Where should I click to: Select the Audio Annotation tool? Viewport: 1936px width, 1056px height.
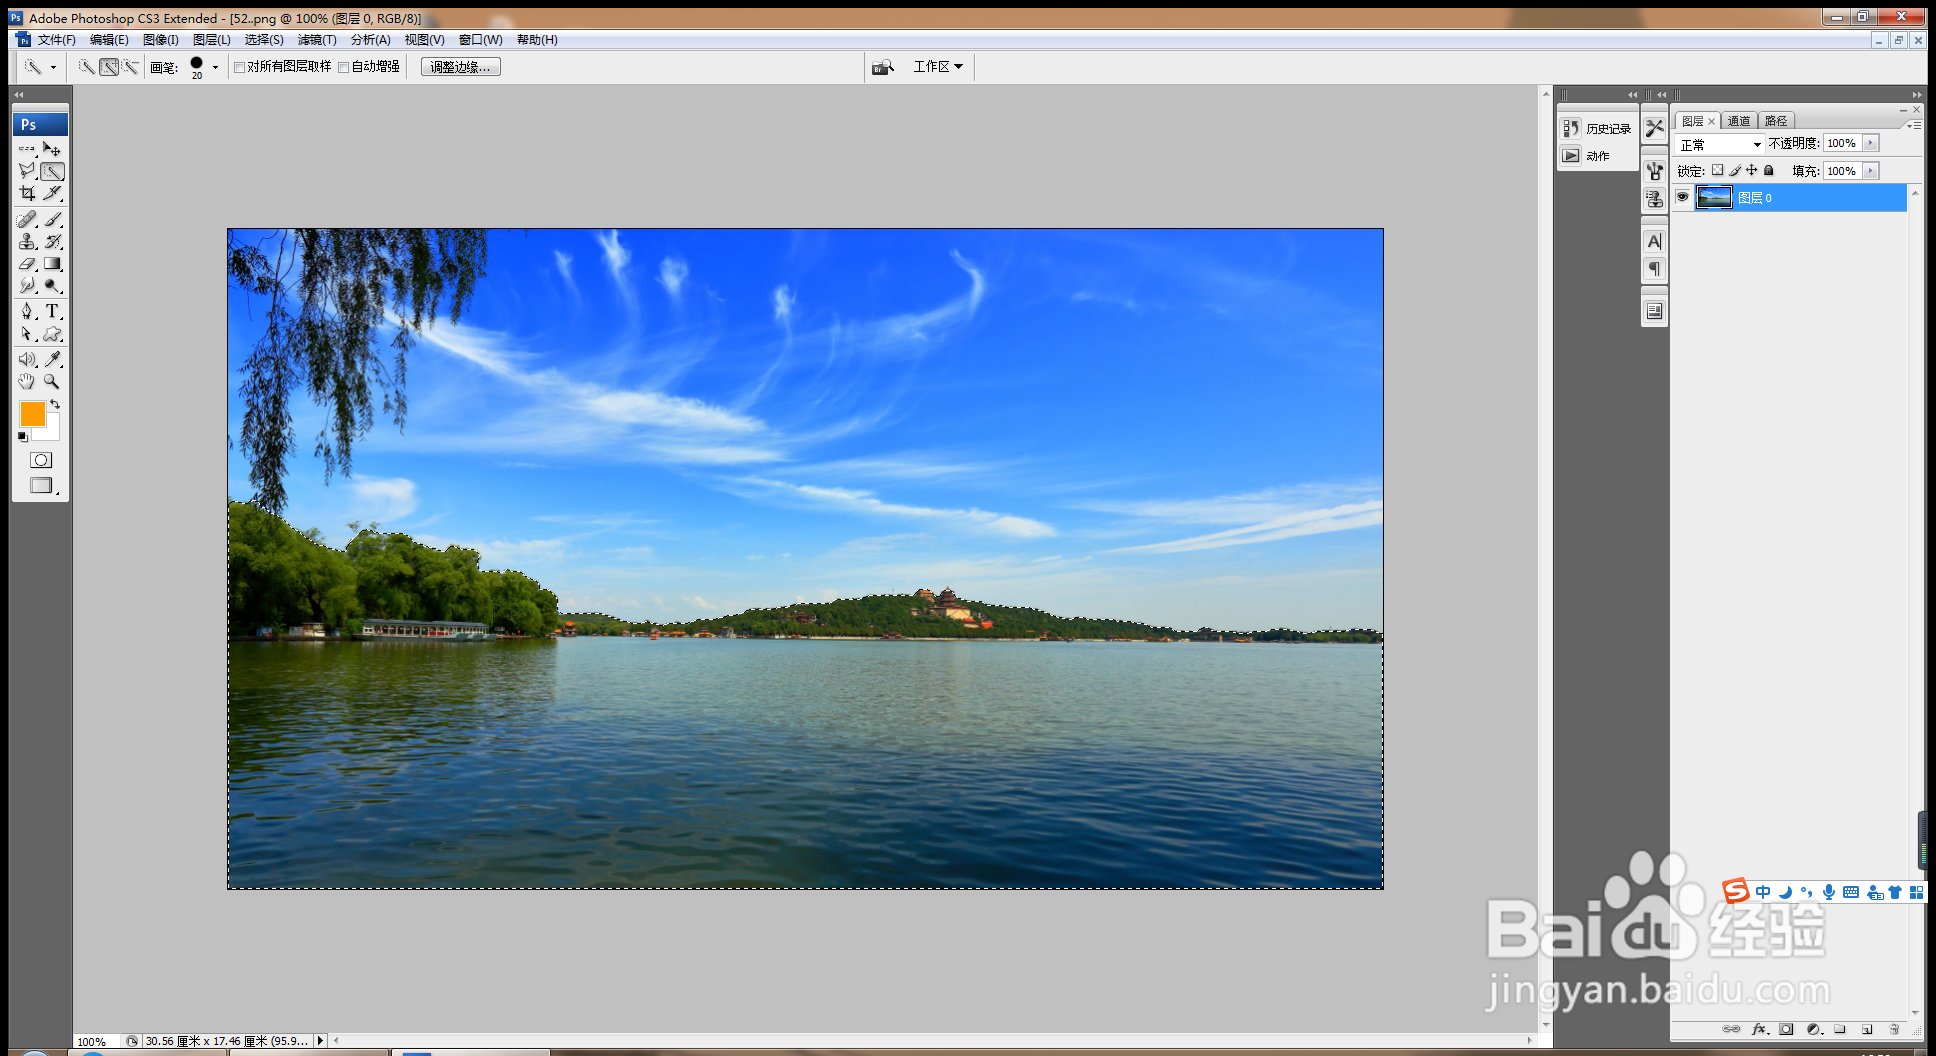27,359
